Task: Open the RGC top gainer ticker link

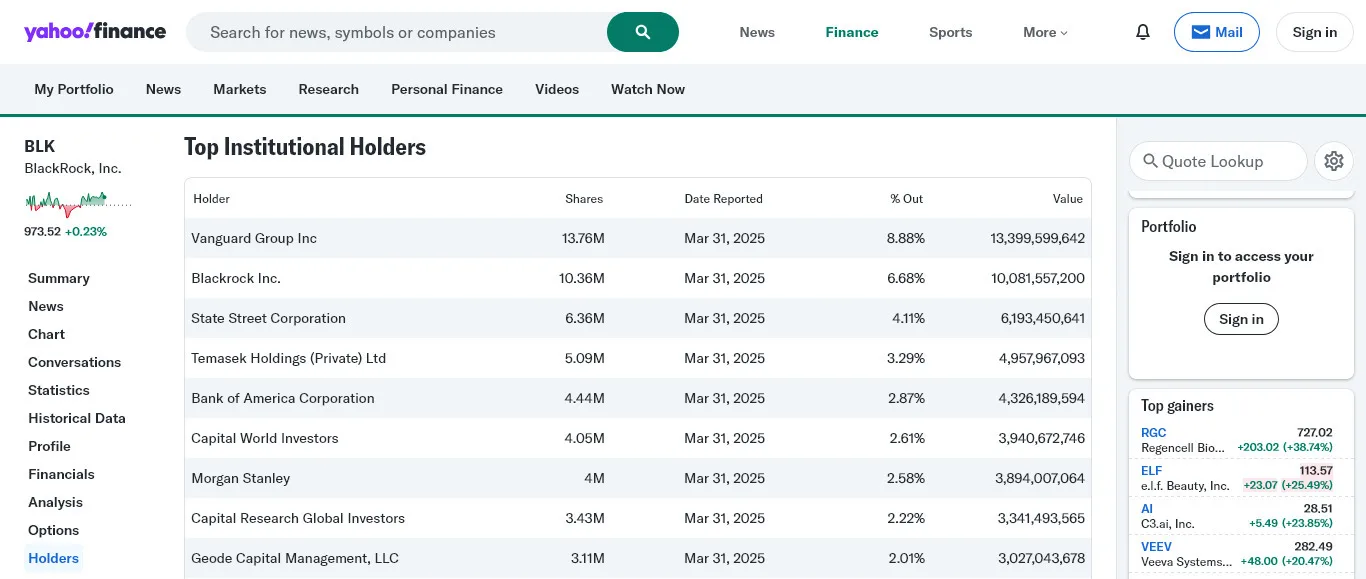Action: [1153, 433]
